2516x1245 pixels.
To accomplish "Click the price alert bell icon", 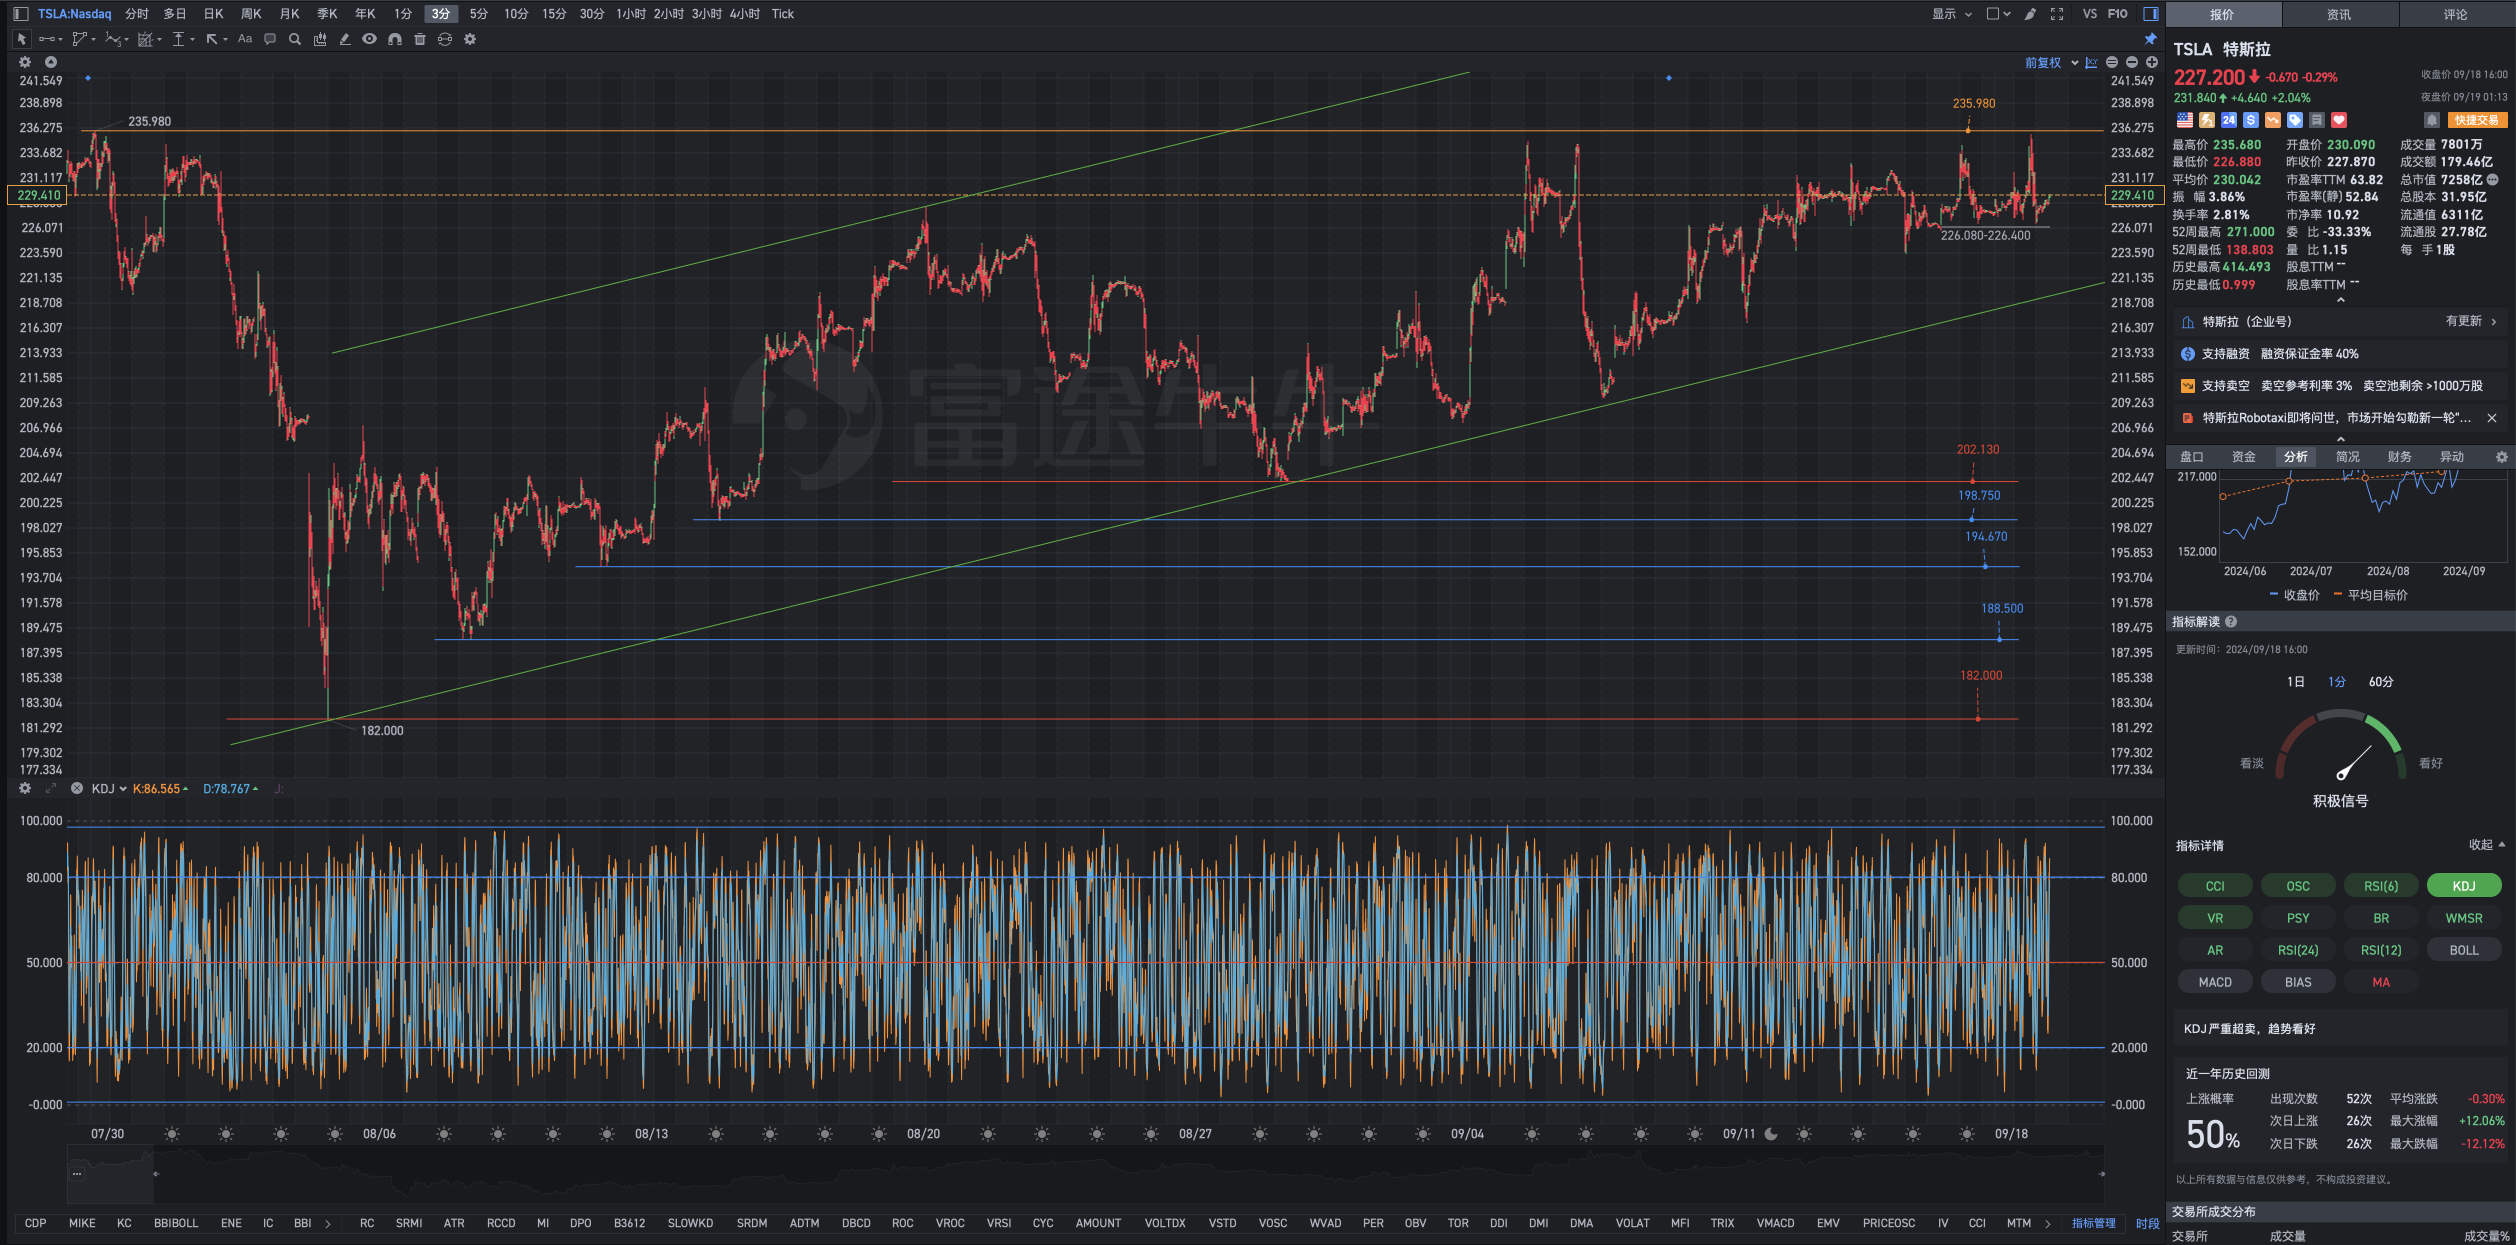I will 2432,120.
